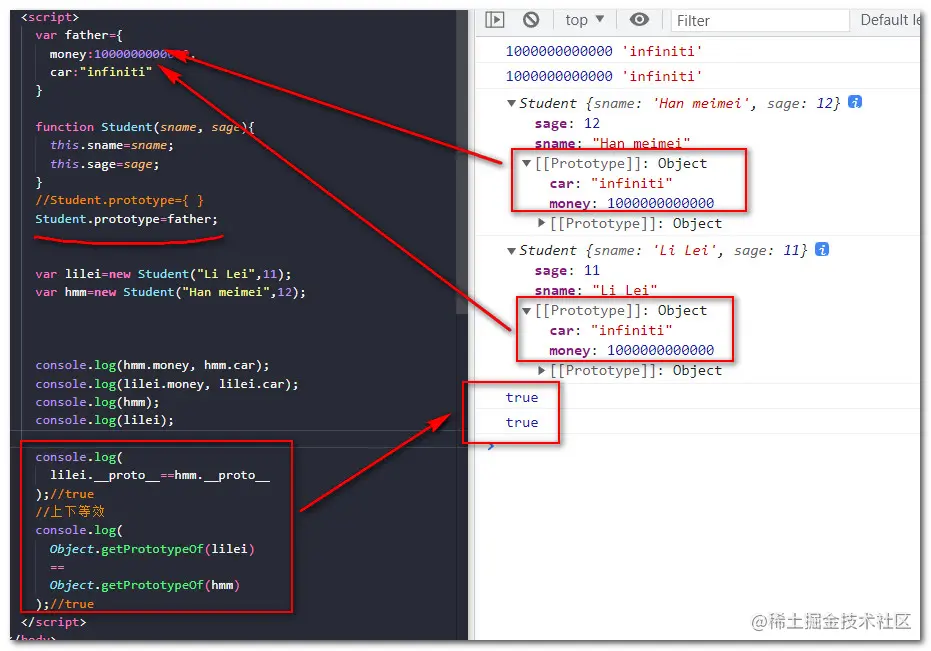Open the Default levels dropdown
The height and width of the screenshot is (651, 931).
[x=890, y=20]
